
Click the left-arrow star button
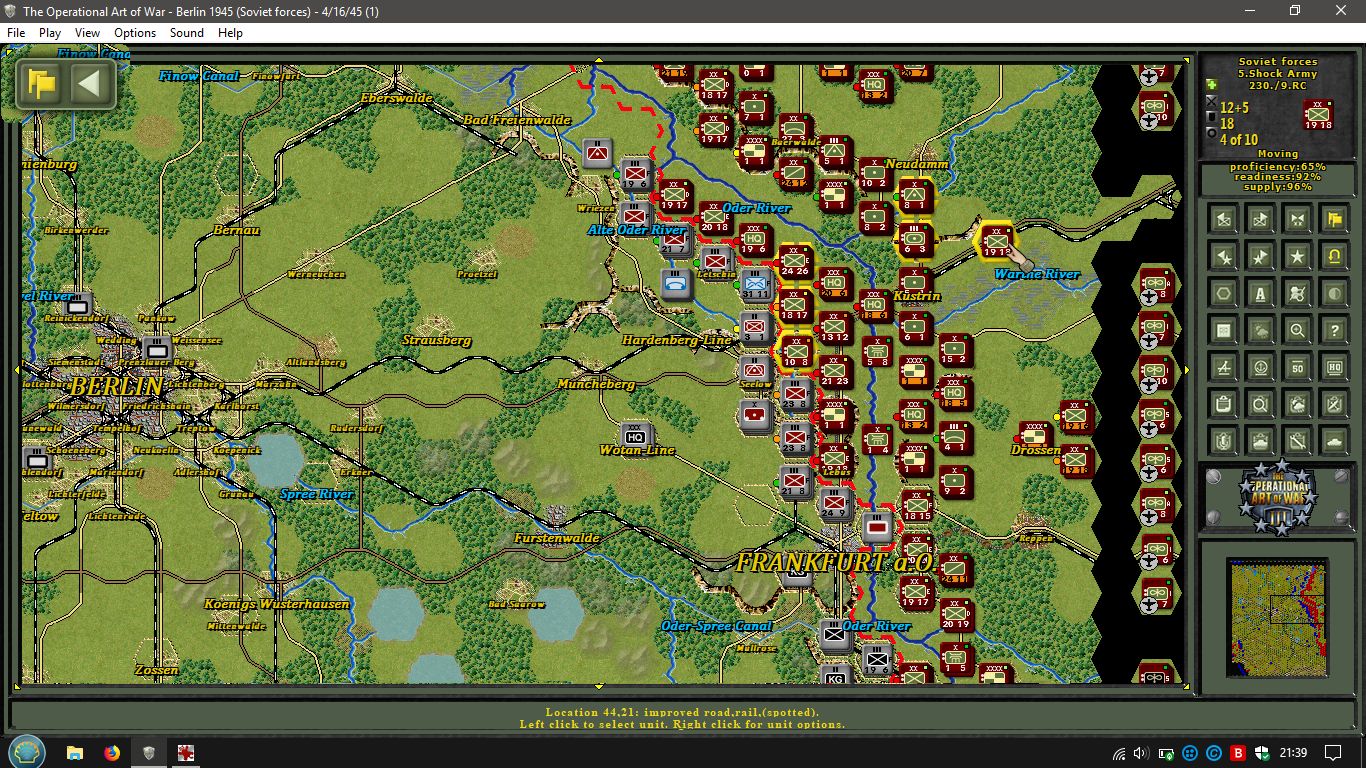1224,256
